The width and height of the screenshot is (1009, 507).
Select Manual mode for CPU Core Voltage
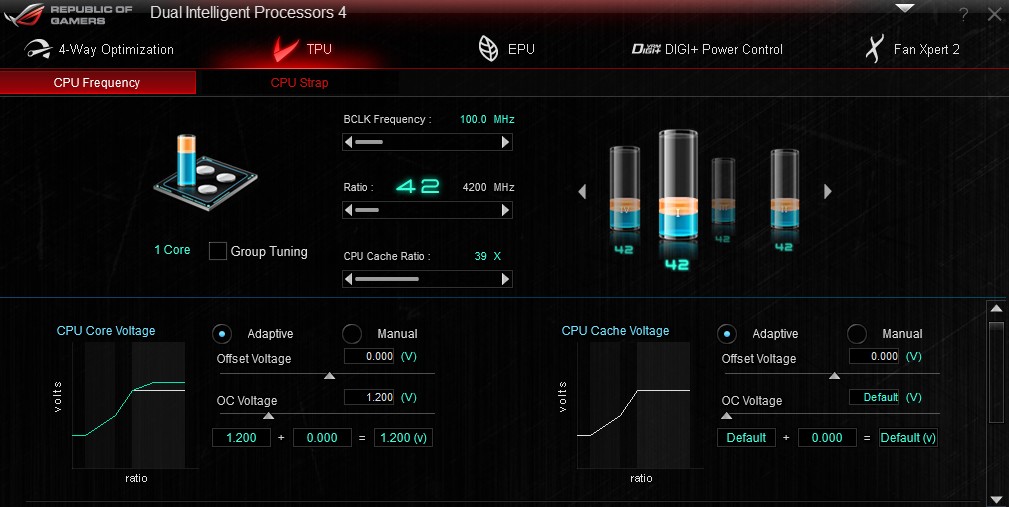pyautogui.click(x=351, y=333)
